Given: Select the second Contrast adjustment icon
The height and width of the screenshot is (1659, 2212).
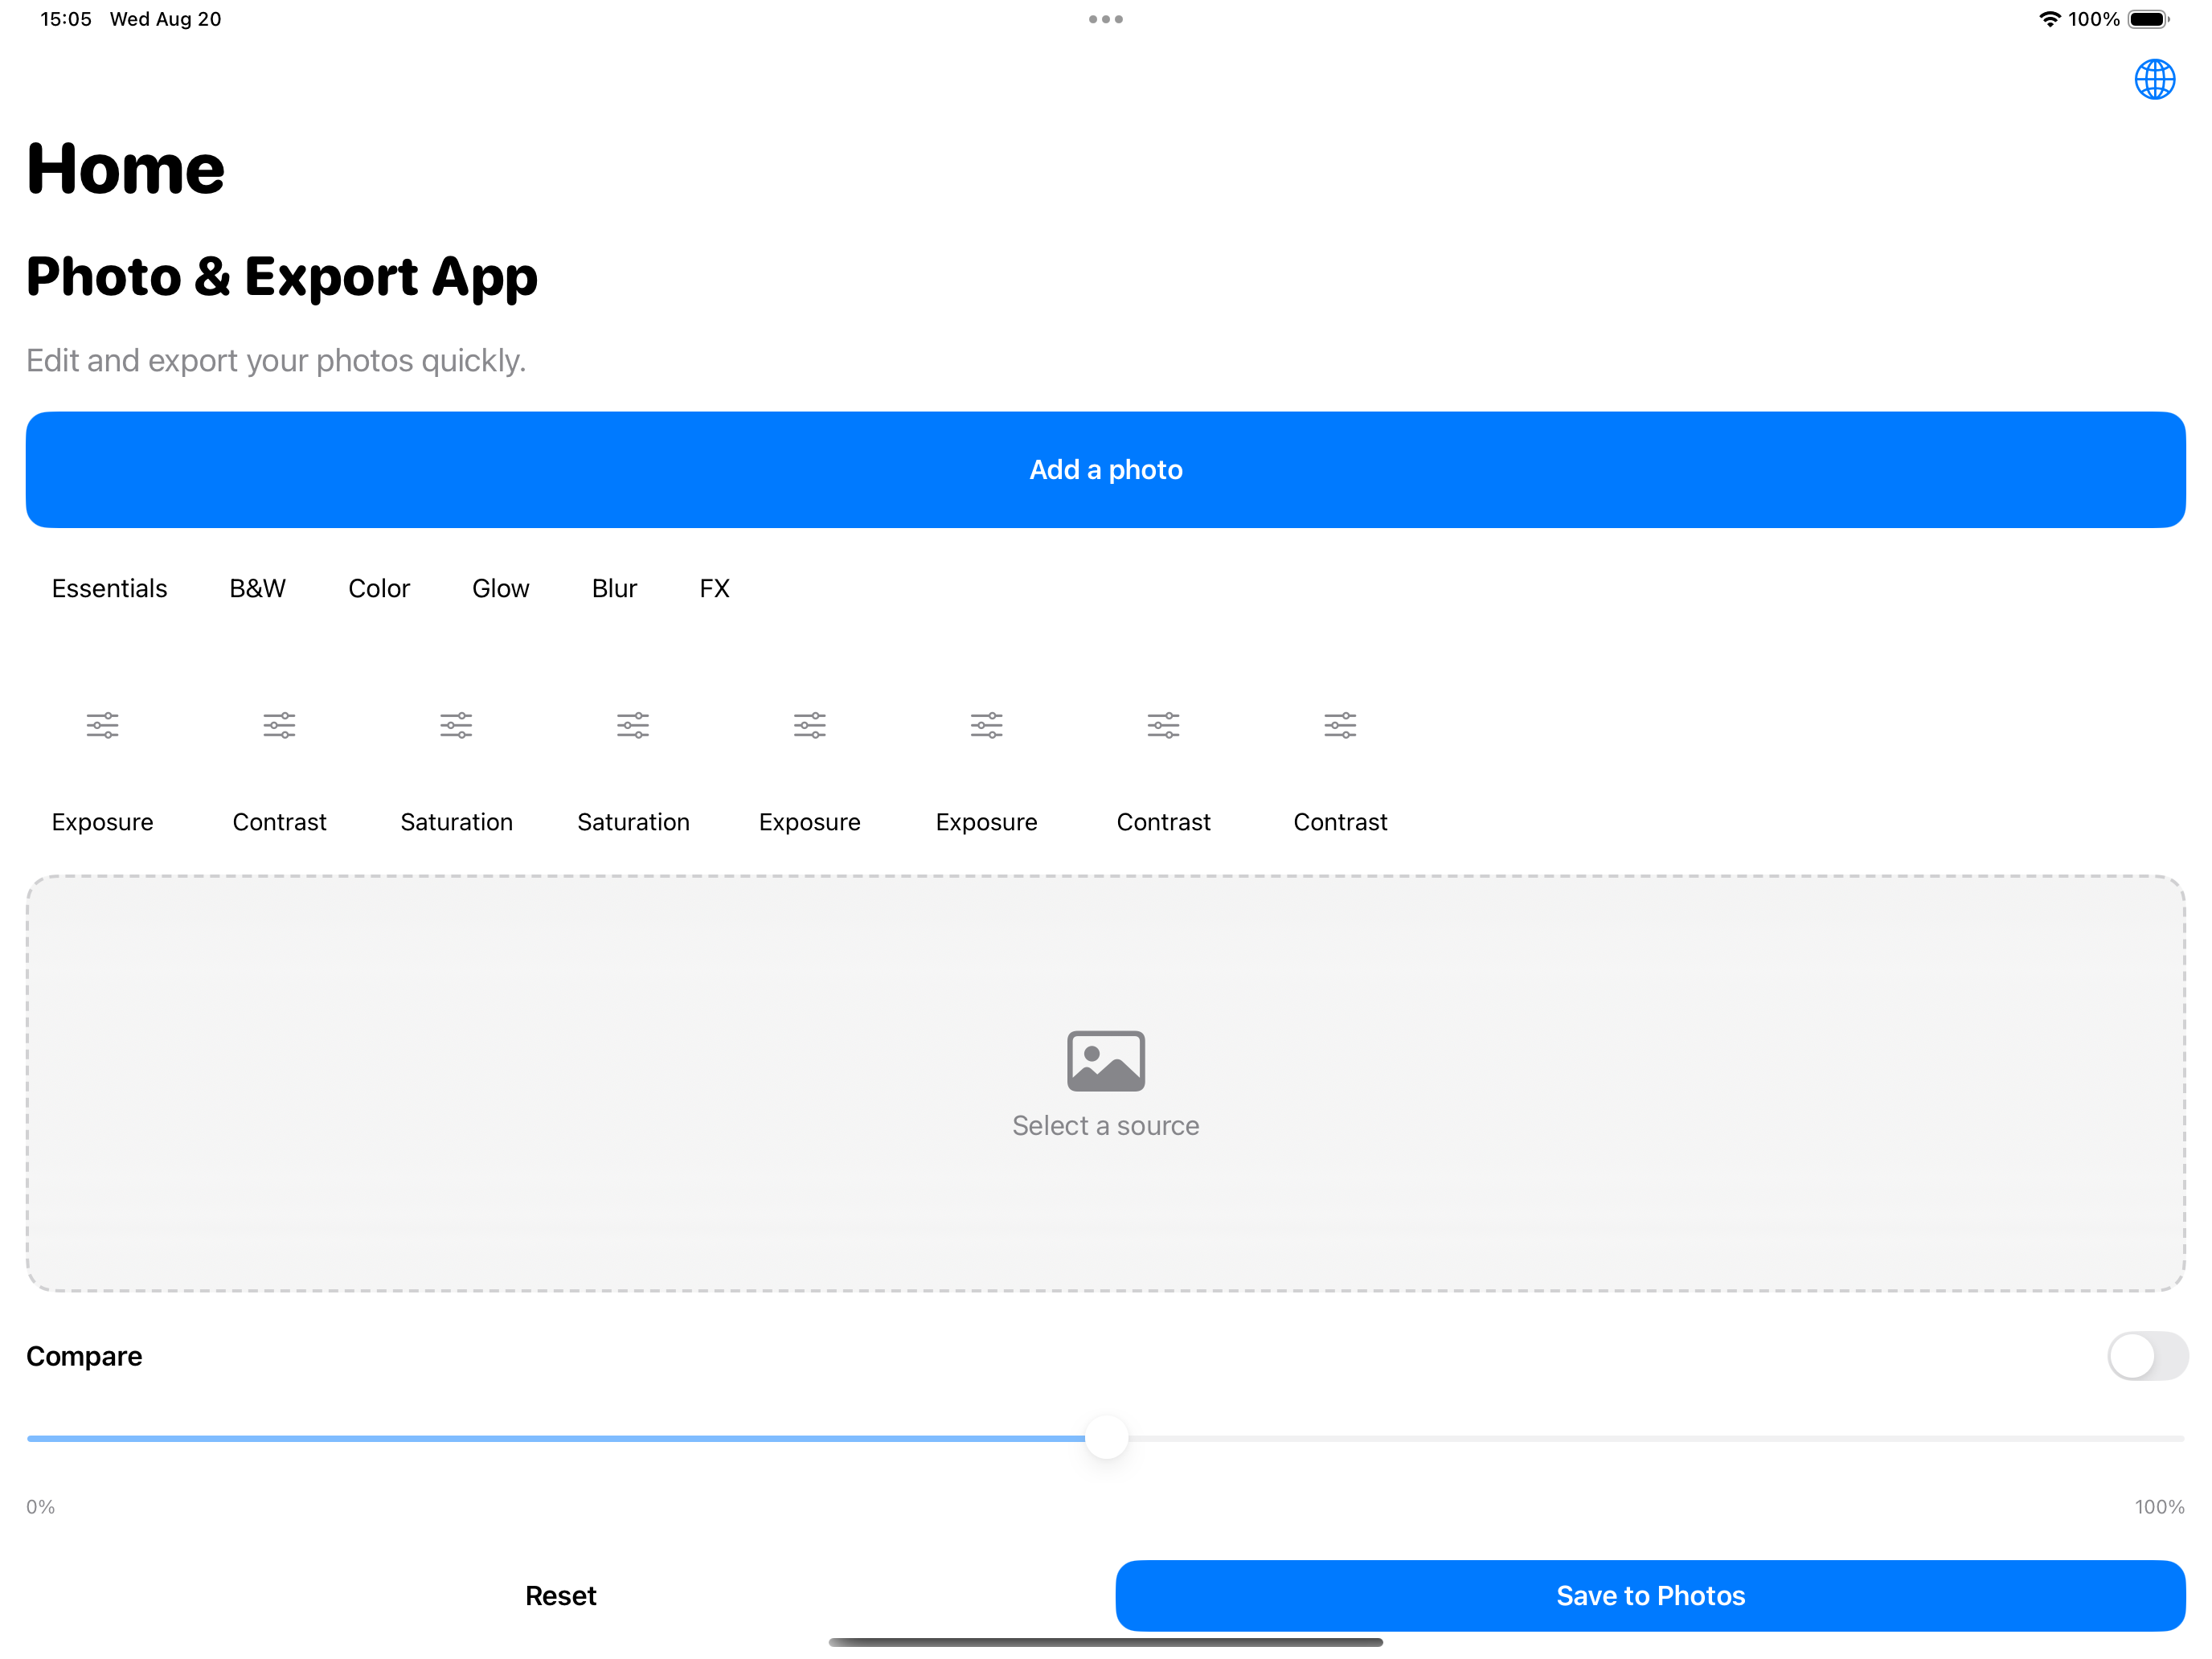Looking at the screenshot, I should pyautogui.click(x=1163, y=725).
